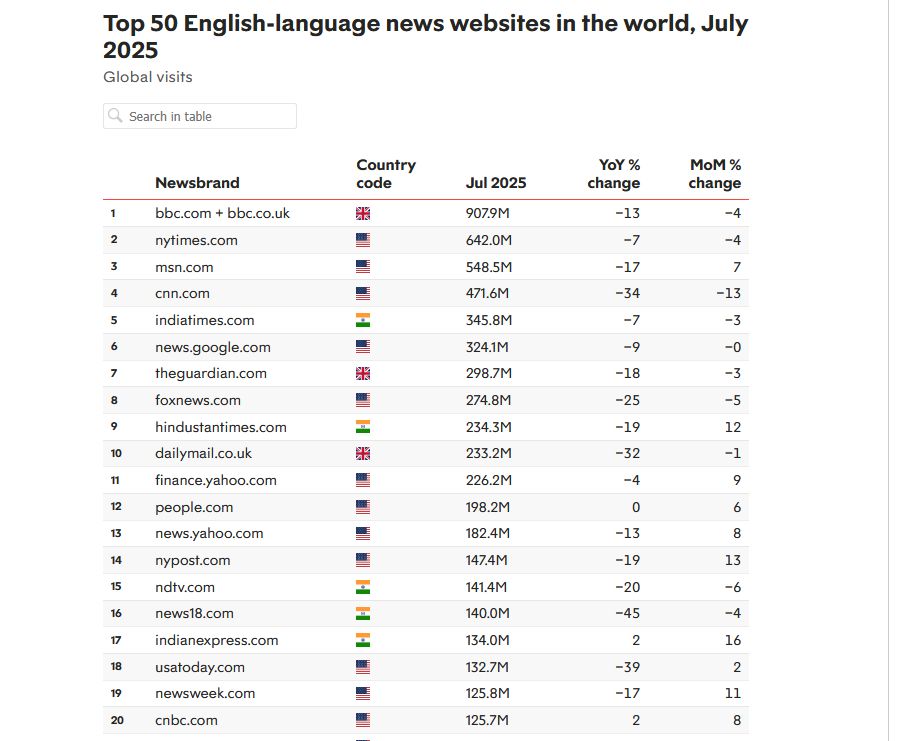Select 'bbc.com + bbc.co.uk' newsbrand cell

point(222,213)
